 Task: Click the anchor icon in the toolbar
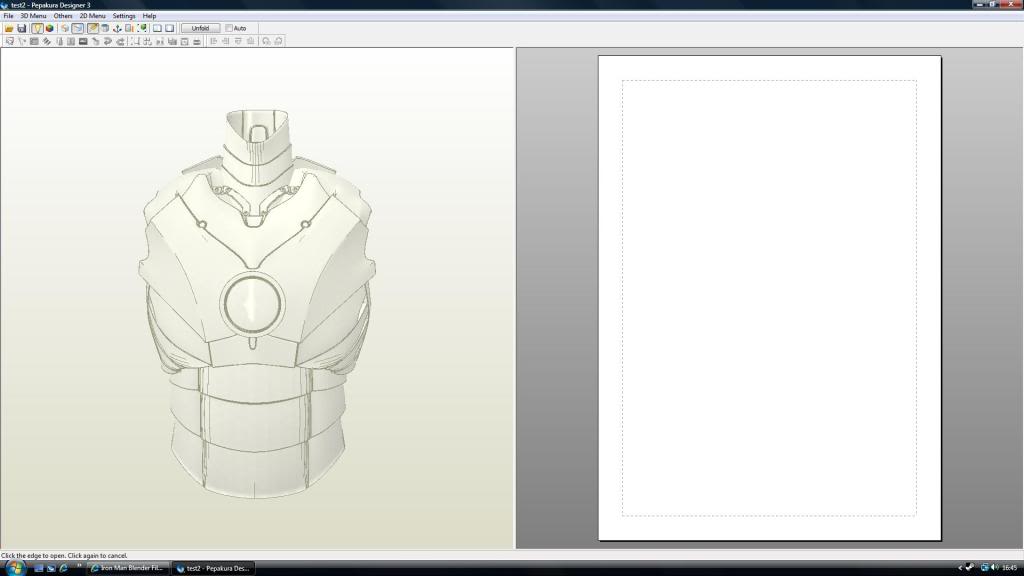(x=117, y=28)
